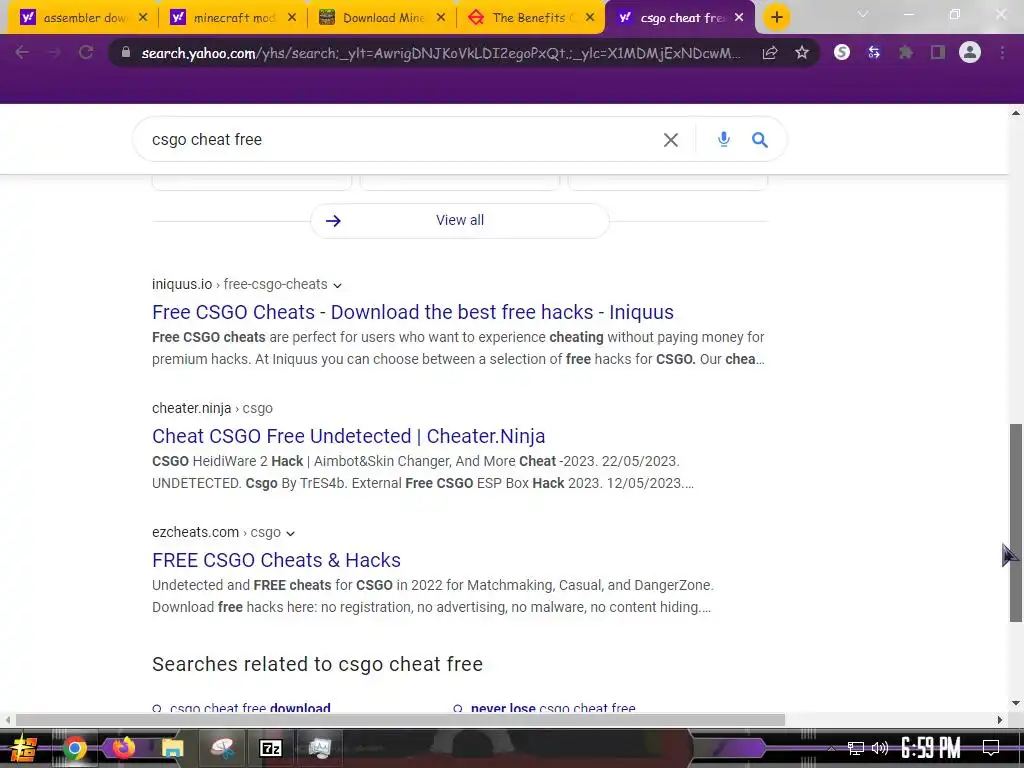Clear the search box with the X icon

671,140
